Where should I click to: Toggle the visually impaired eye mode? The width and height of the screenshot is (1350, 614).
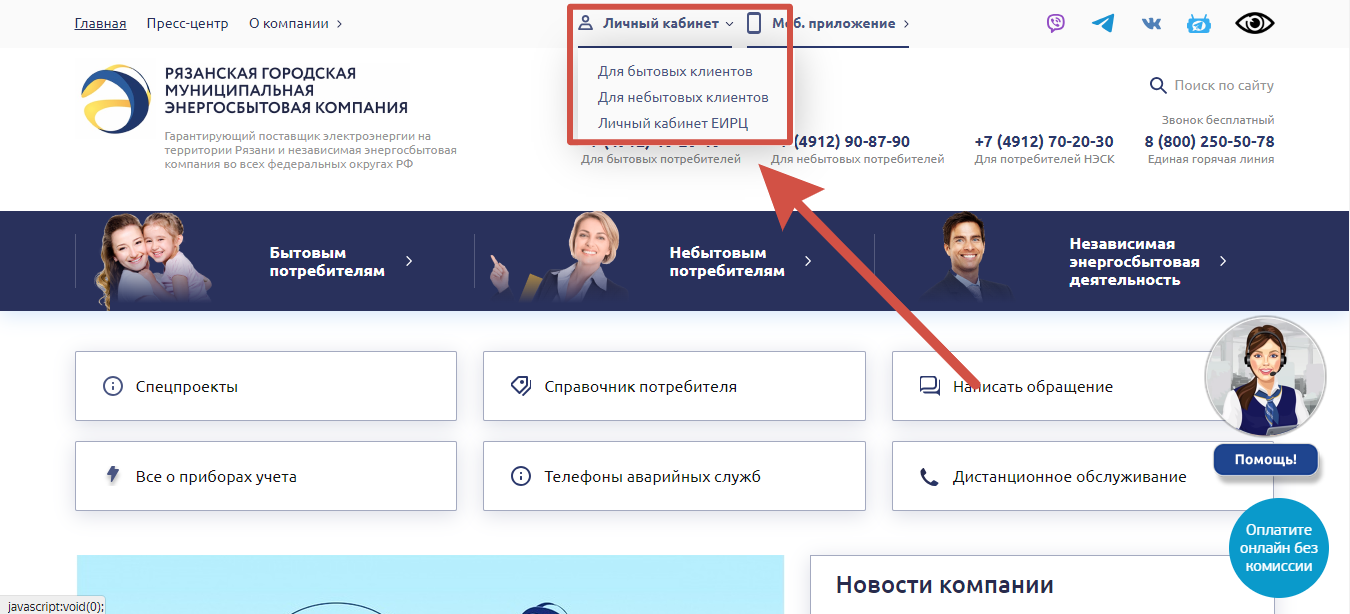pyautogui.click(x=1254, y=23)
